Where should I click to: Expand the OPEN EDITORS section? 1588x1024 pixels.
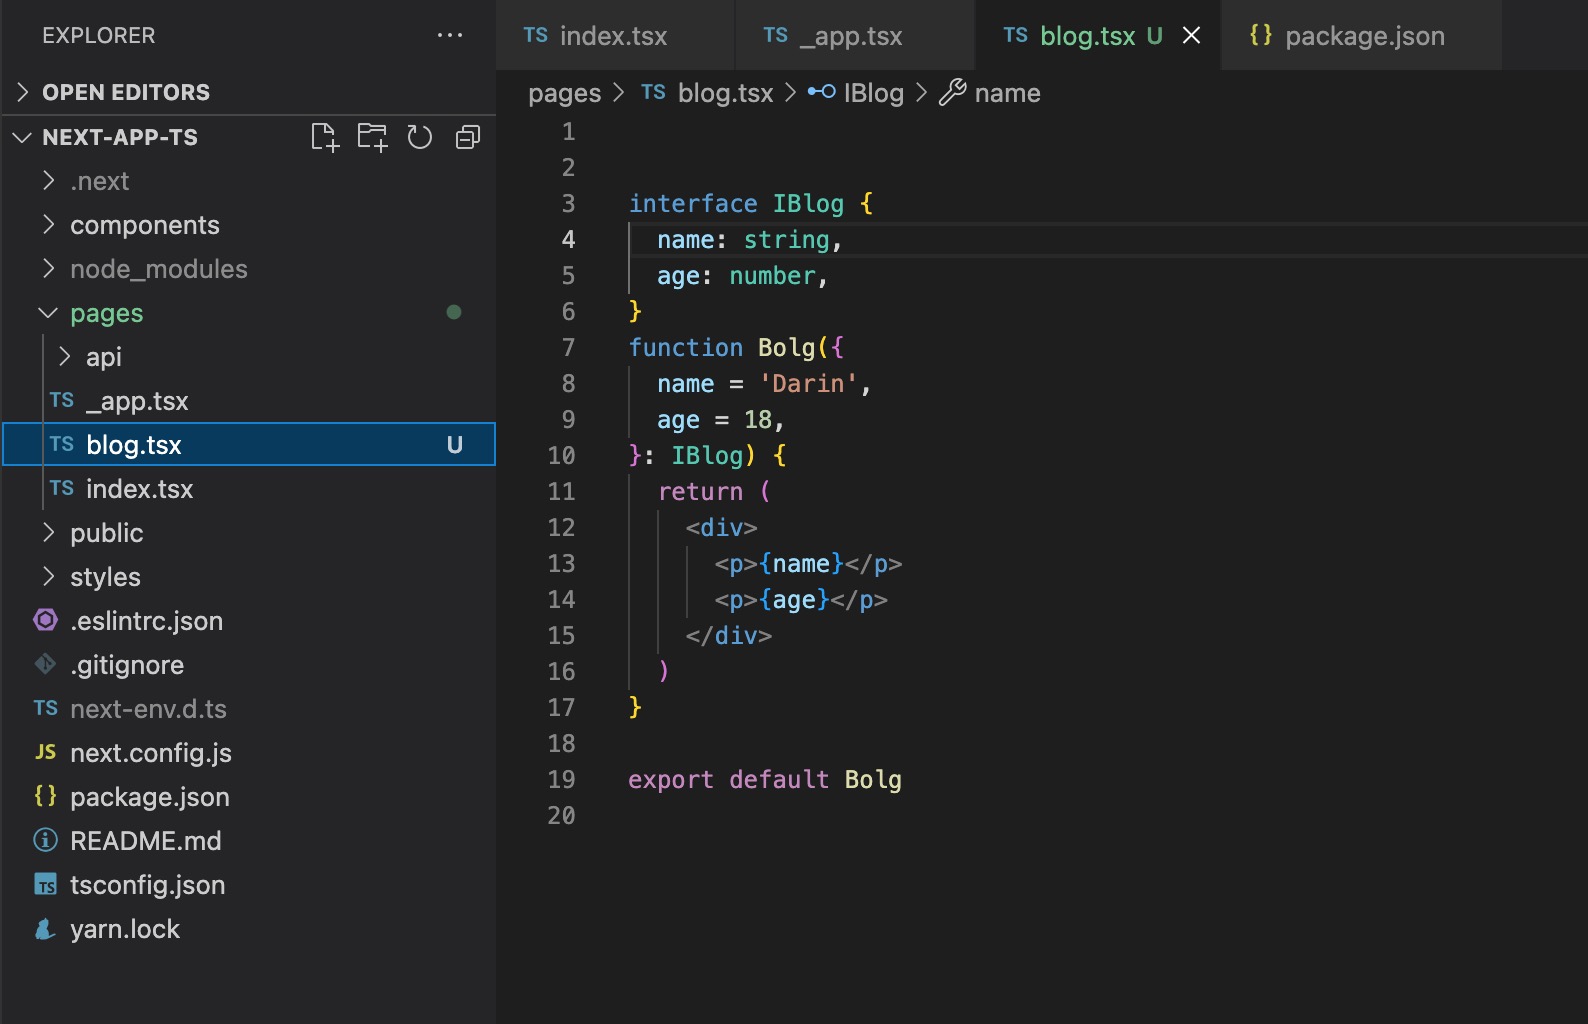[23, 92]
